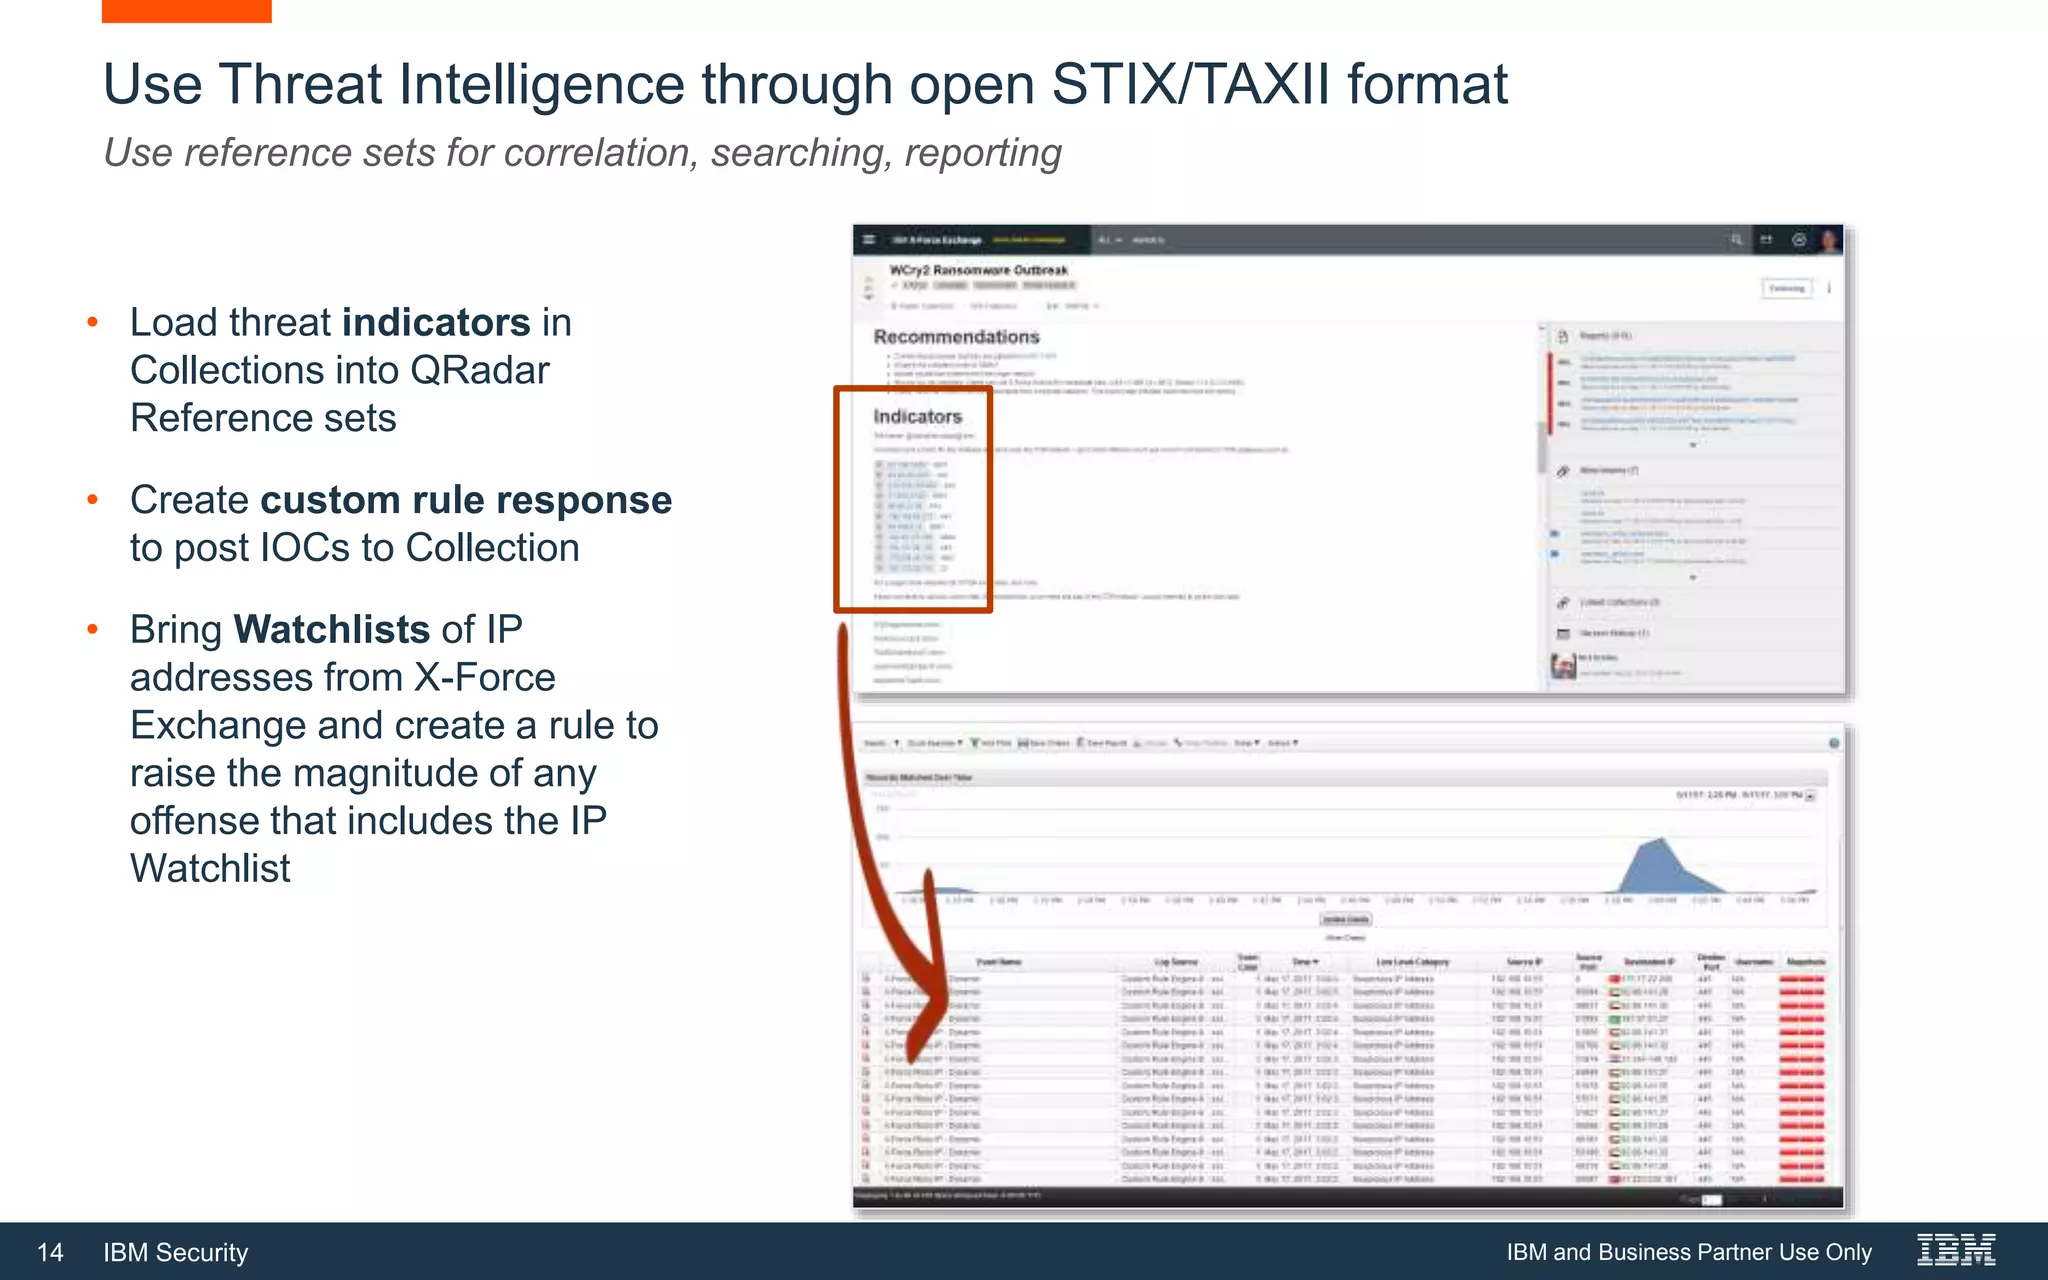Click the Reports section icon
The width and height of the screenshot is (2048, 1280).
(x=1563, y=336)
